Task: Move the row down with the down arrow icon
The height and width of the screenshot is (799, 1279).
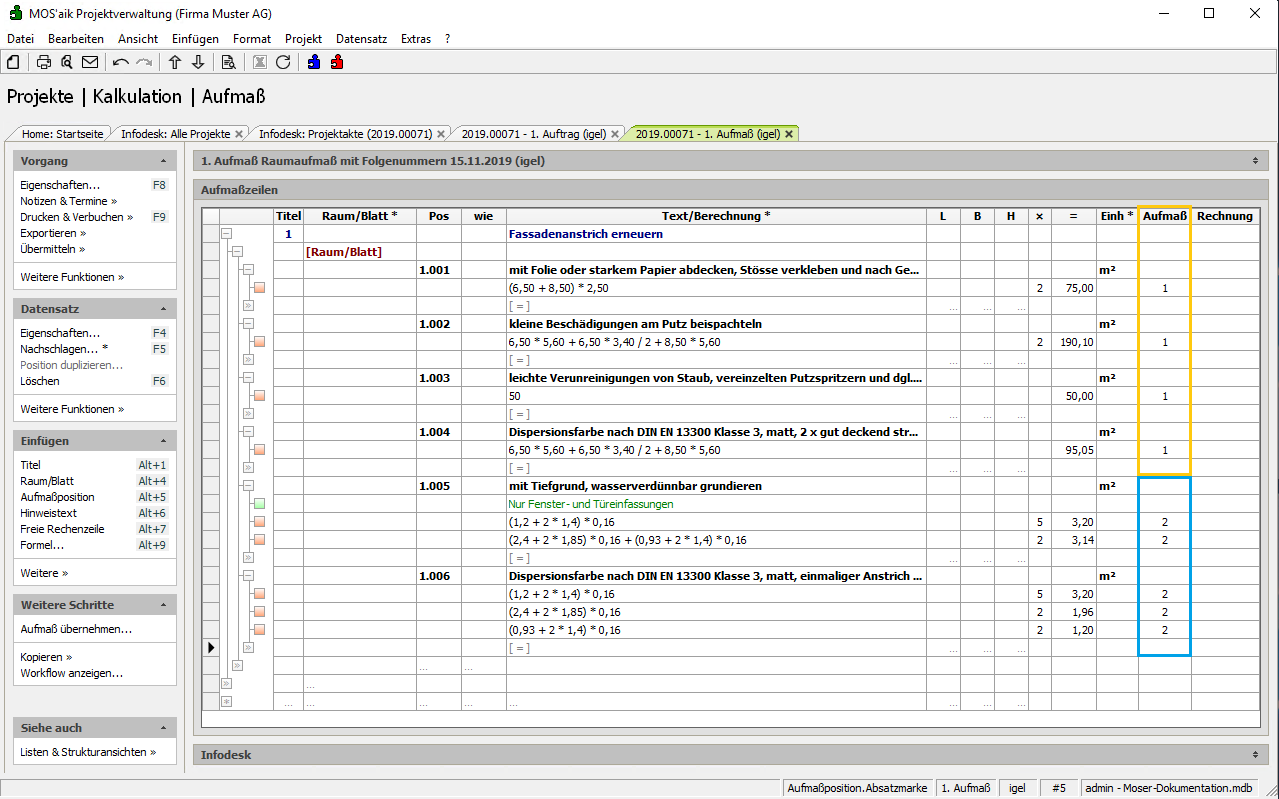Action: (198, 62)
